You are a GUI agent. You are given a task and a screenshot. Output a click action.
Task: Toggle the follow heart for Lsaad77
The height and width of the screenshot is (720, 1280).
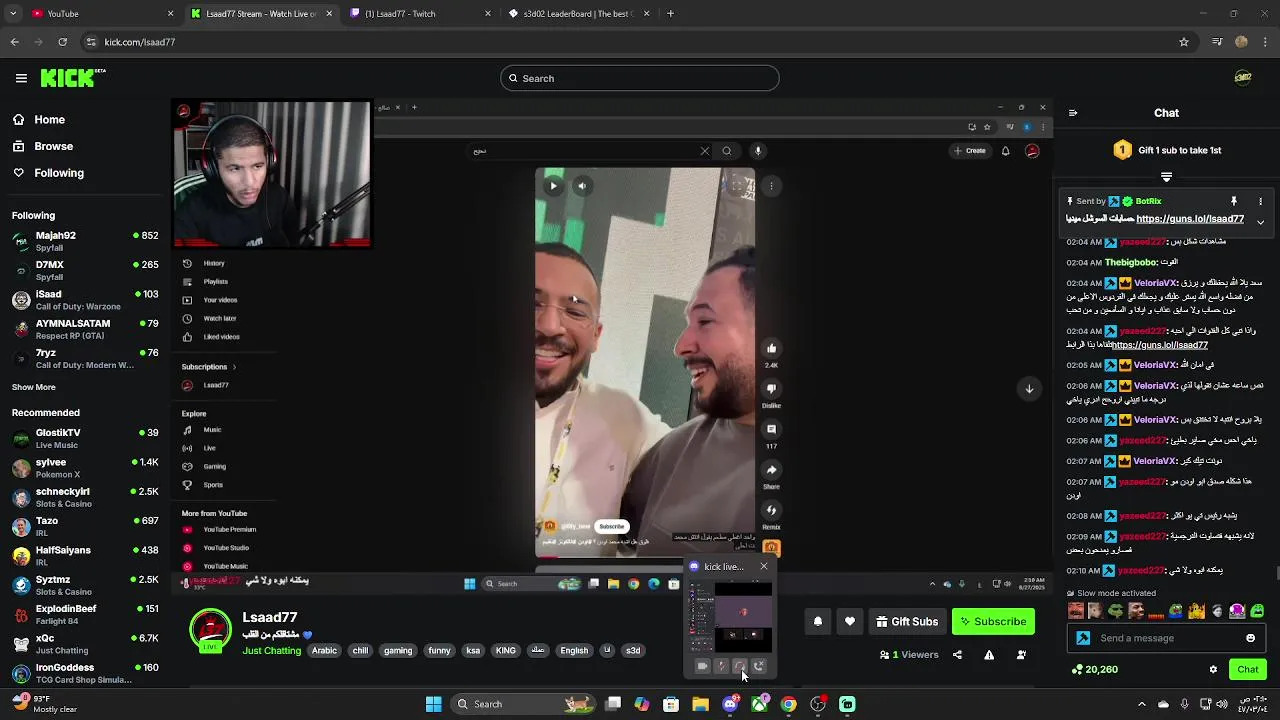(850, 621)
